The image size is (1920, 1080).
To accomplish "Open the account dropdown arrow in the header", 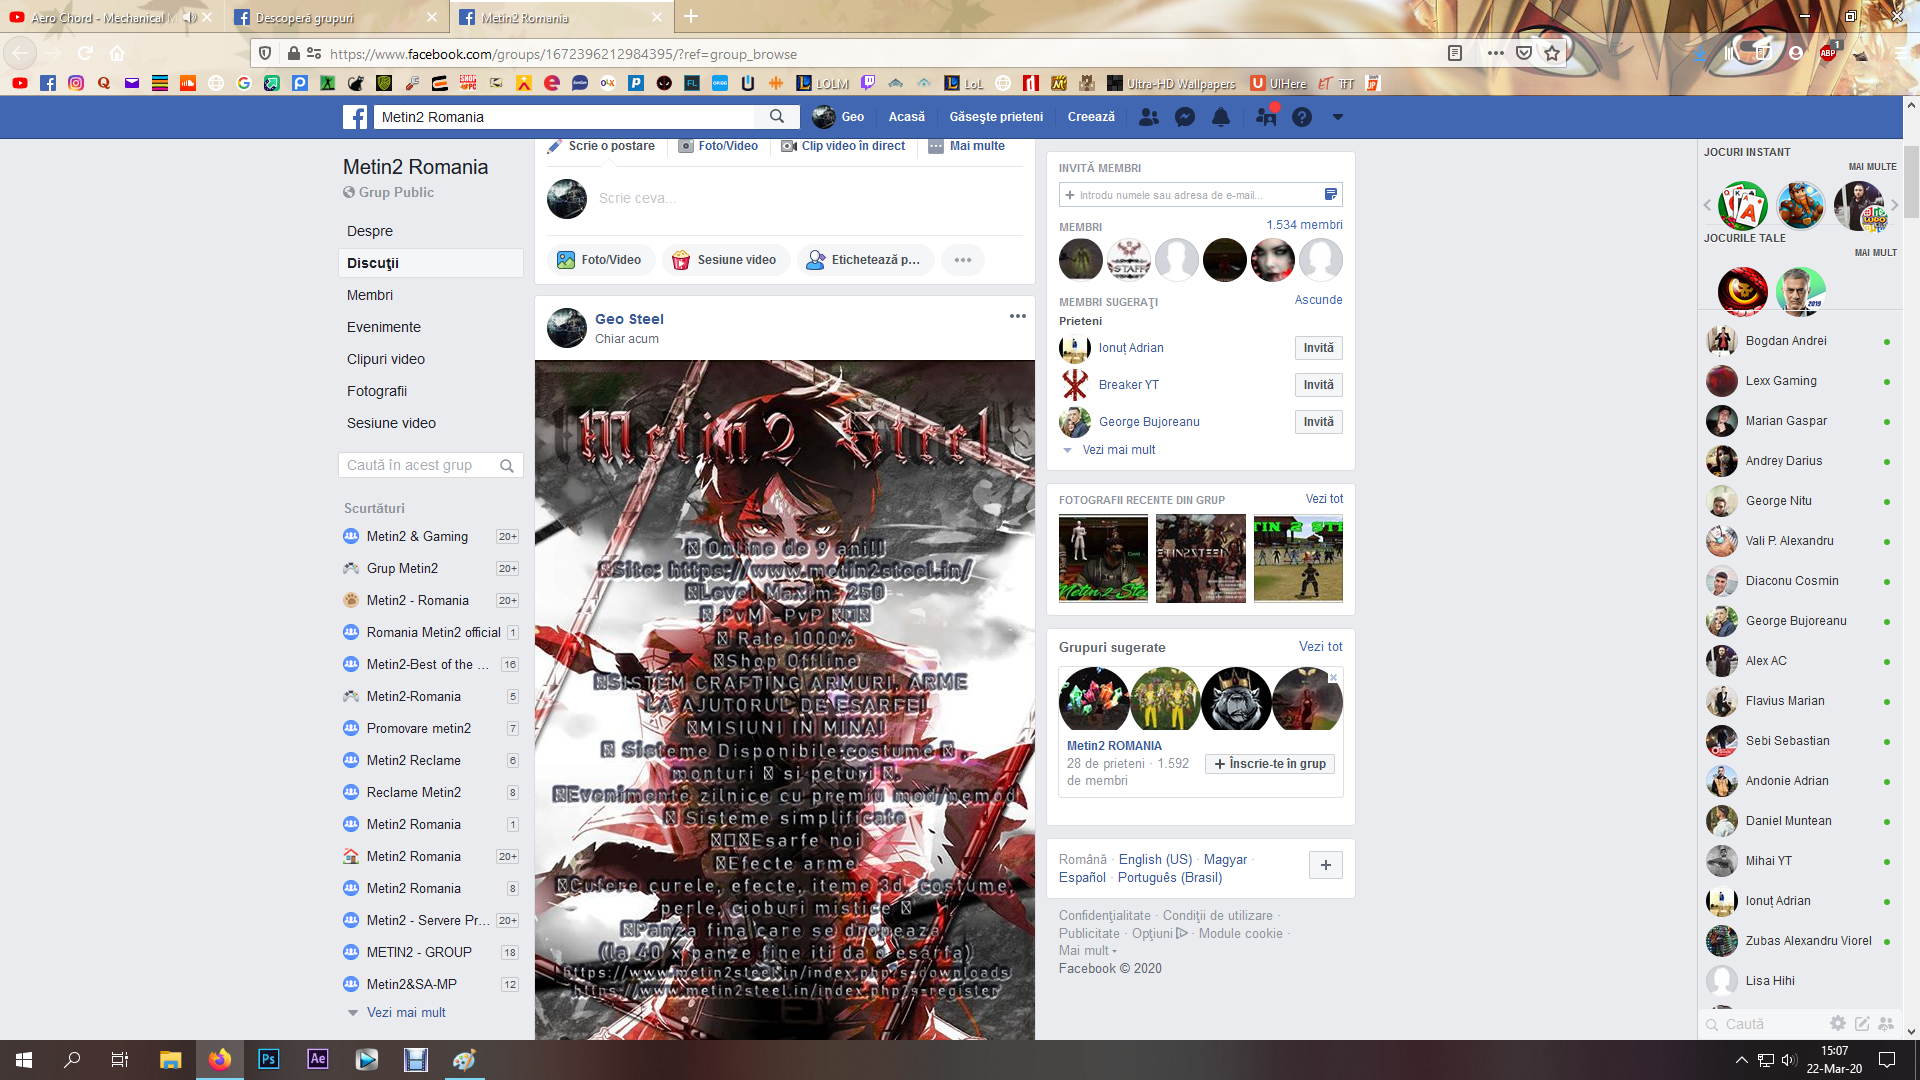I will point(1338,117).
